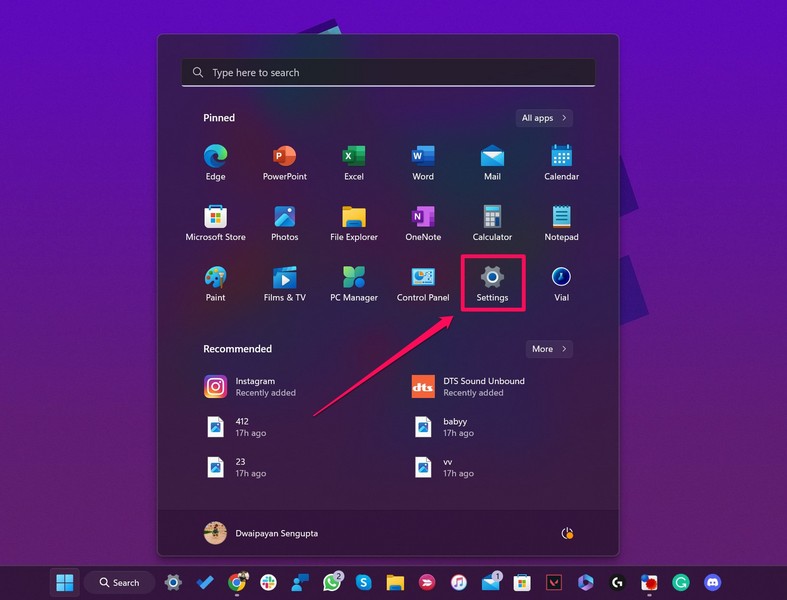Open the blue chat people taskbar icon
The width and height of the screenshot is (787, 600).
pyautogui.click(x=300, y=582)
